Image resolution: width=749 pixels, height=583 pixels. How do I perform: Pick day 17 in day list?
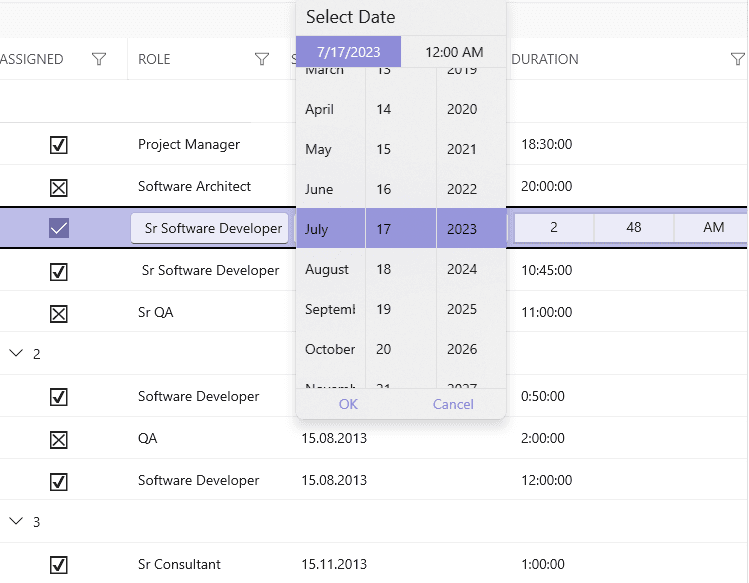tap(401, 228)
